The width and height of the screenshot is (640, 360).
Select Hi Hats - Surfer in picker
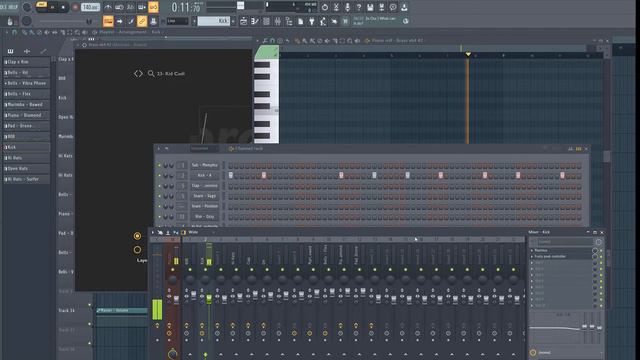pos(27,179)
